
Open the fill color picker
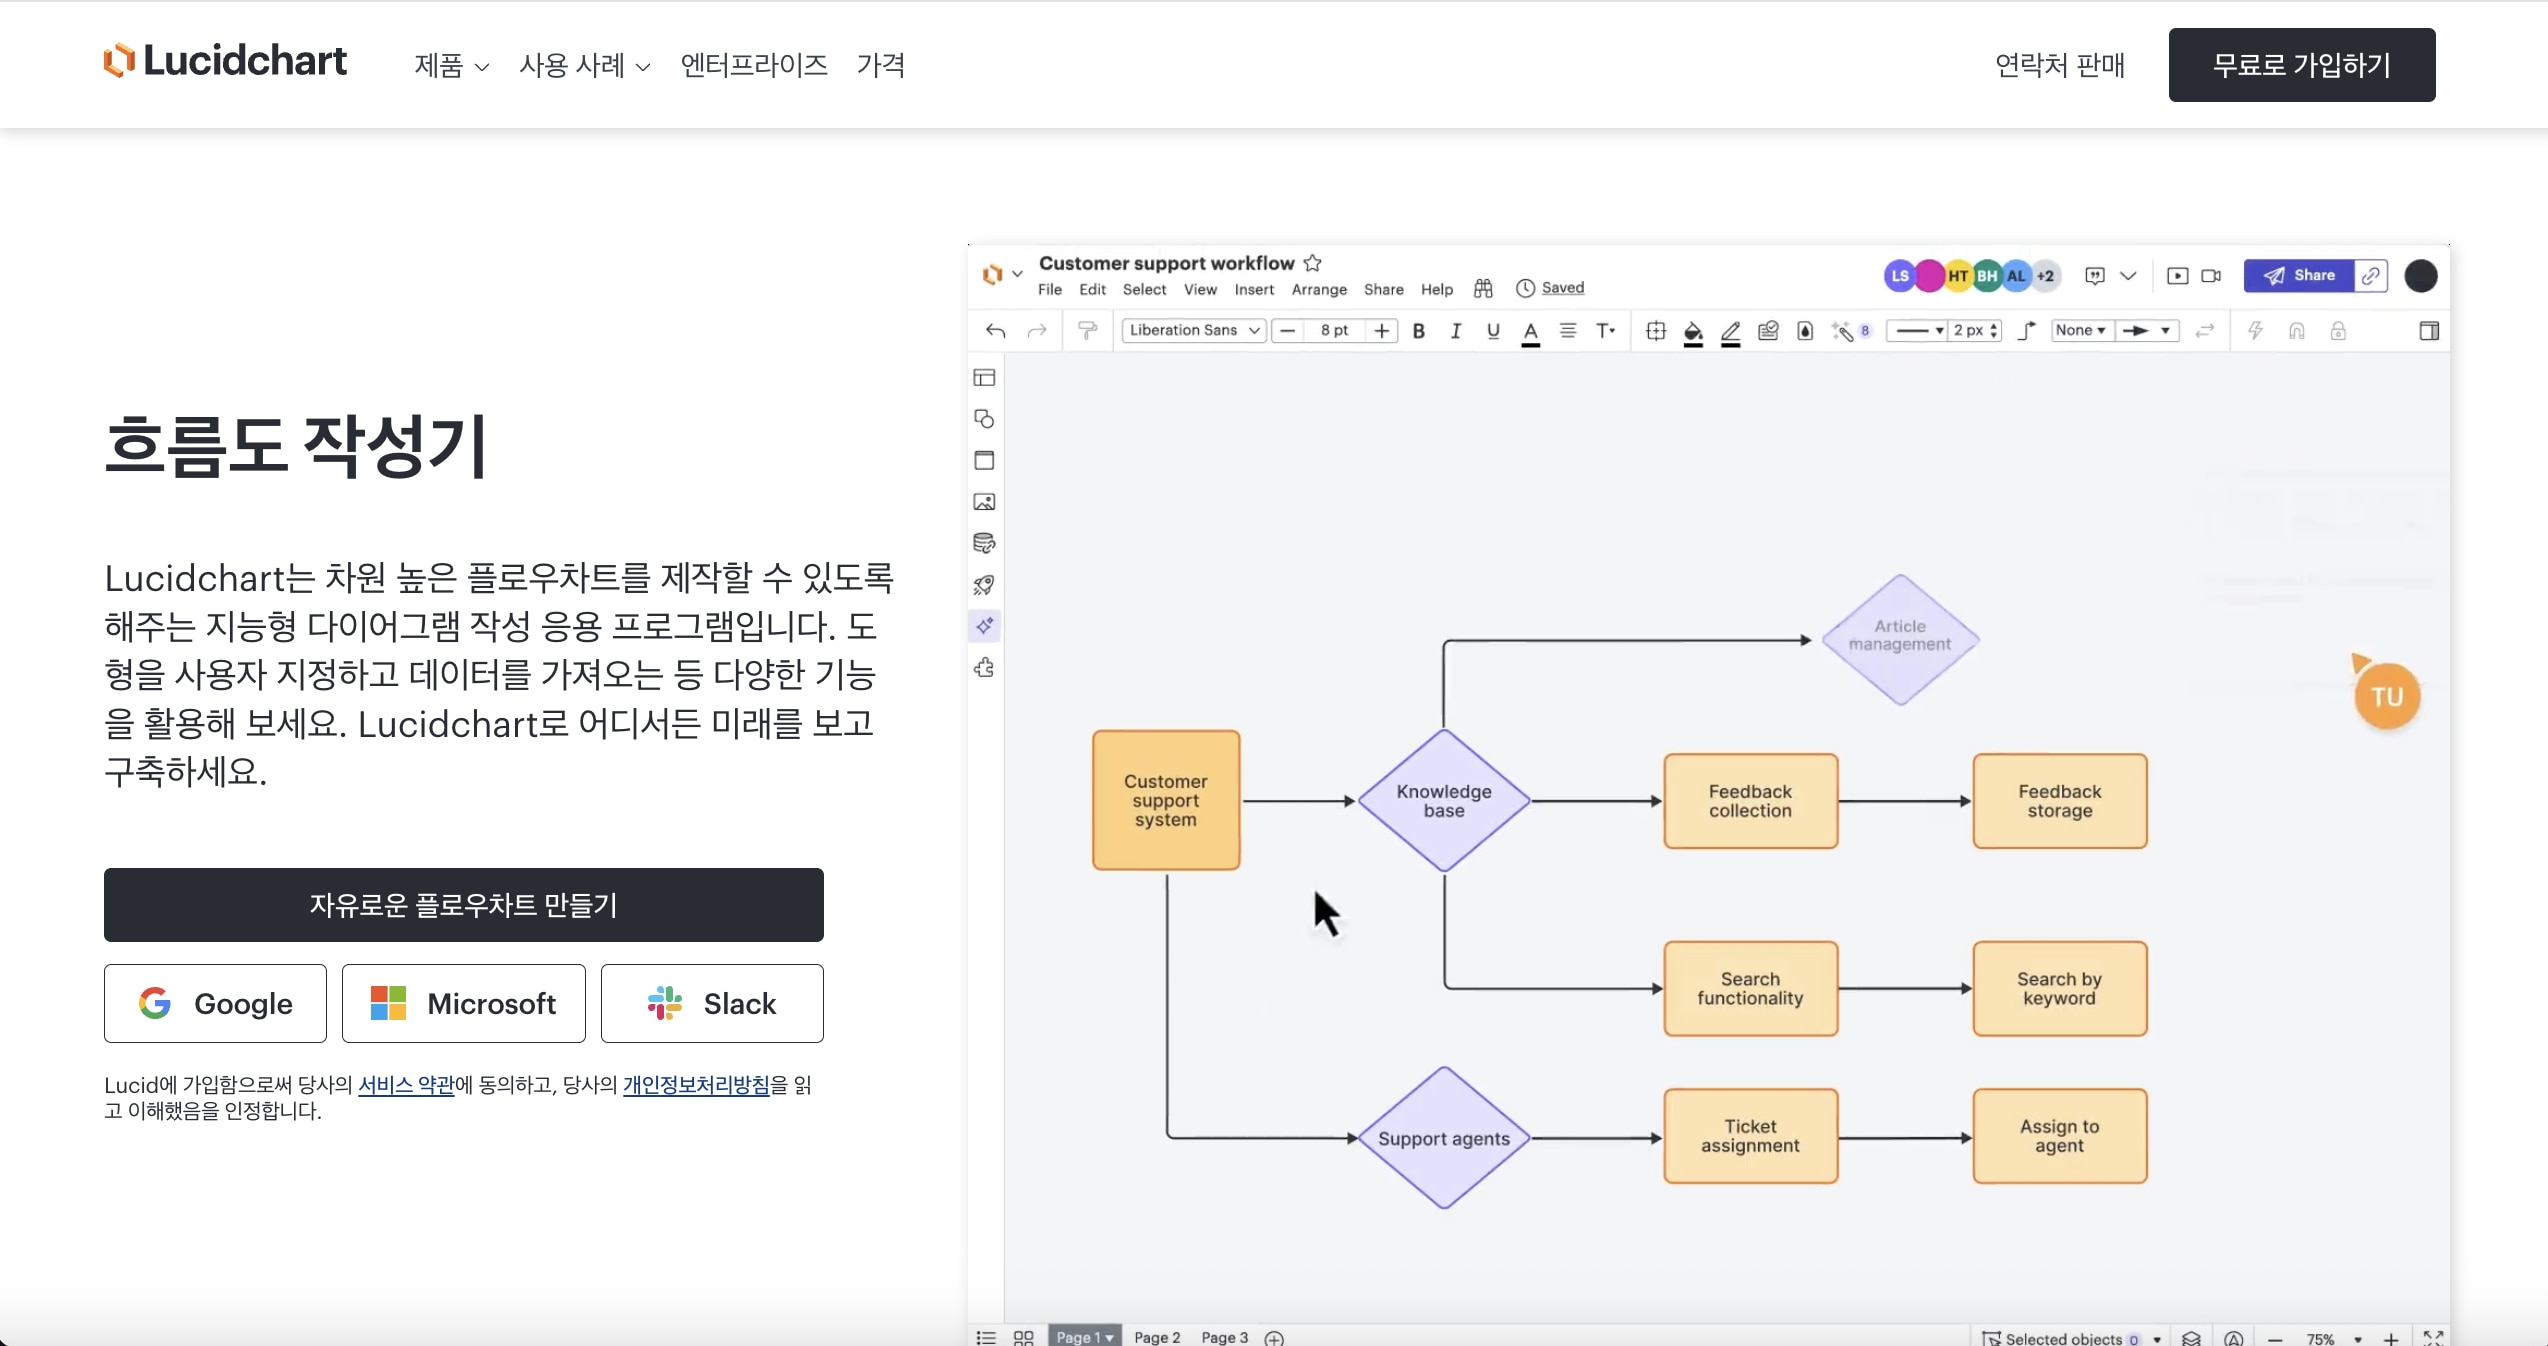click(x=1693, y=331)
